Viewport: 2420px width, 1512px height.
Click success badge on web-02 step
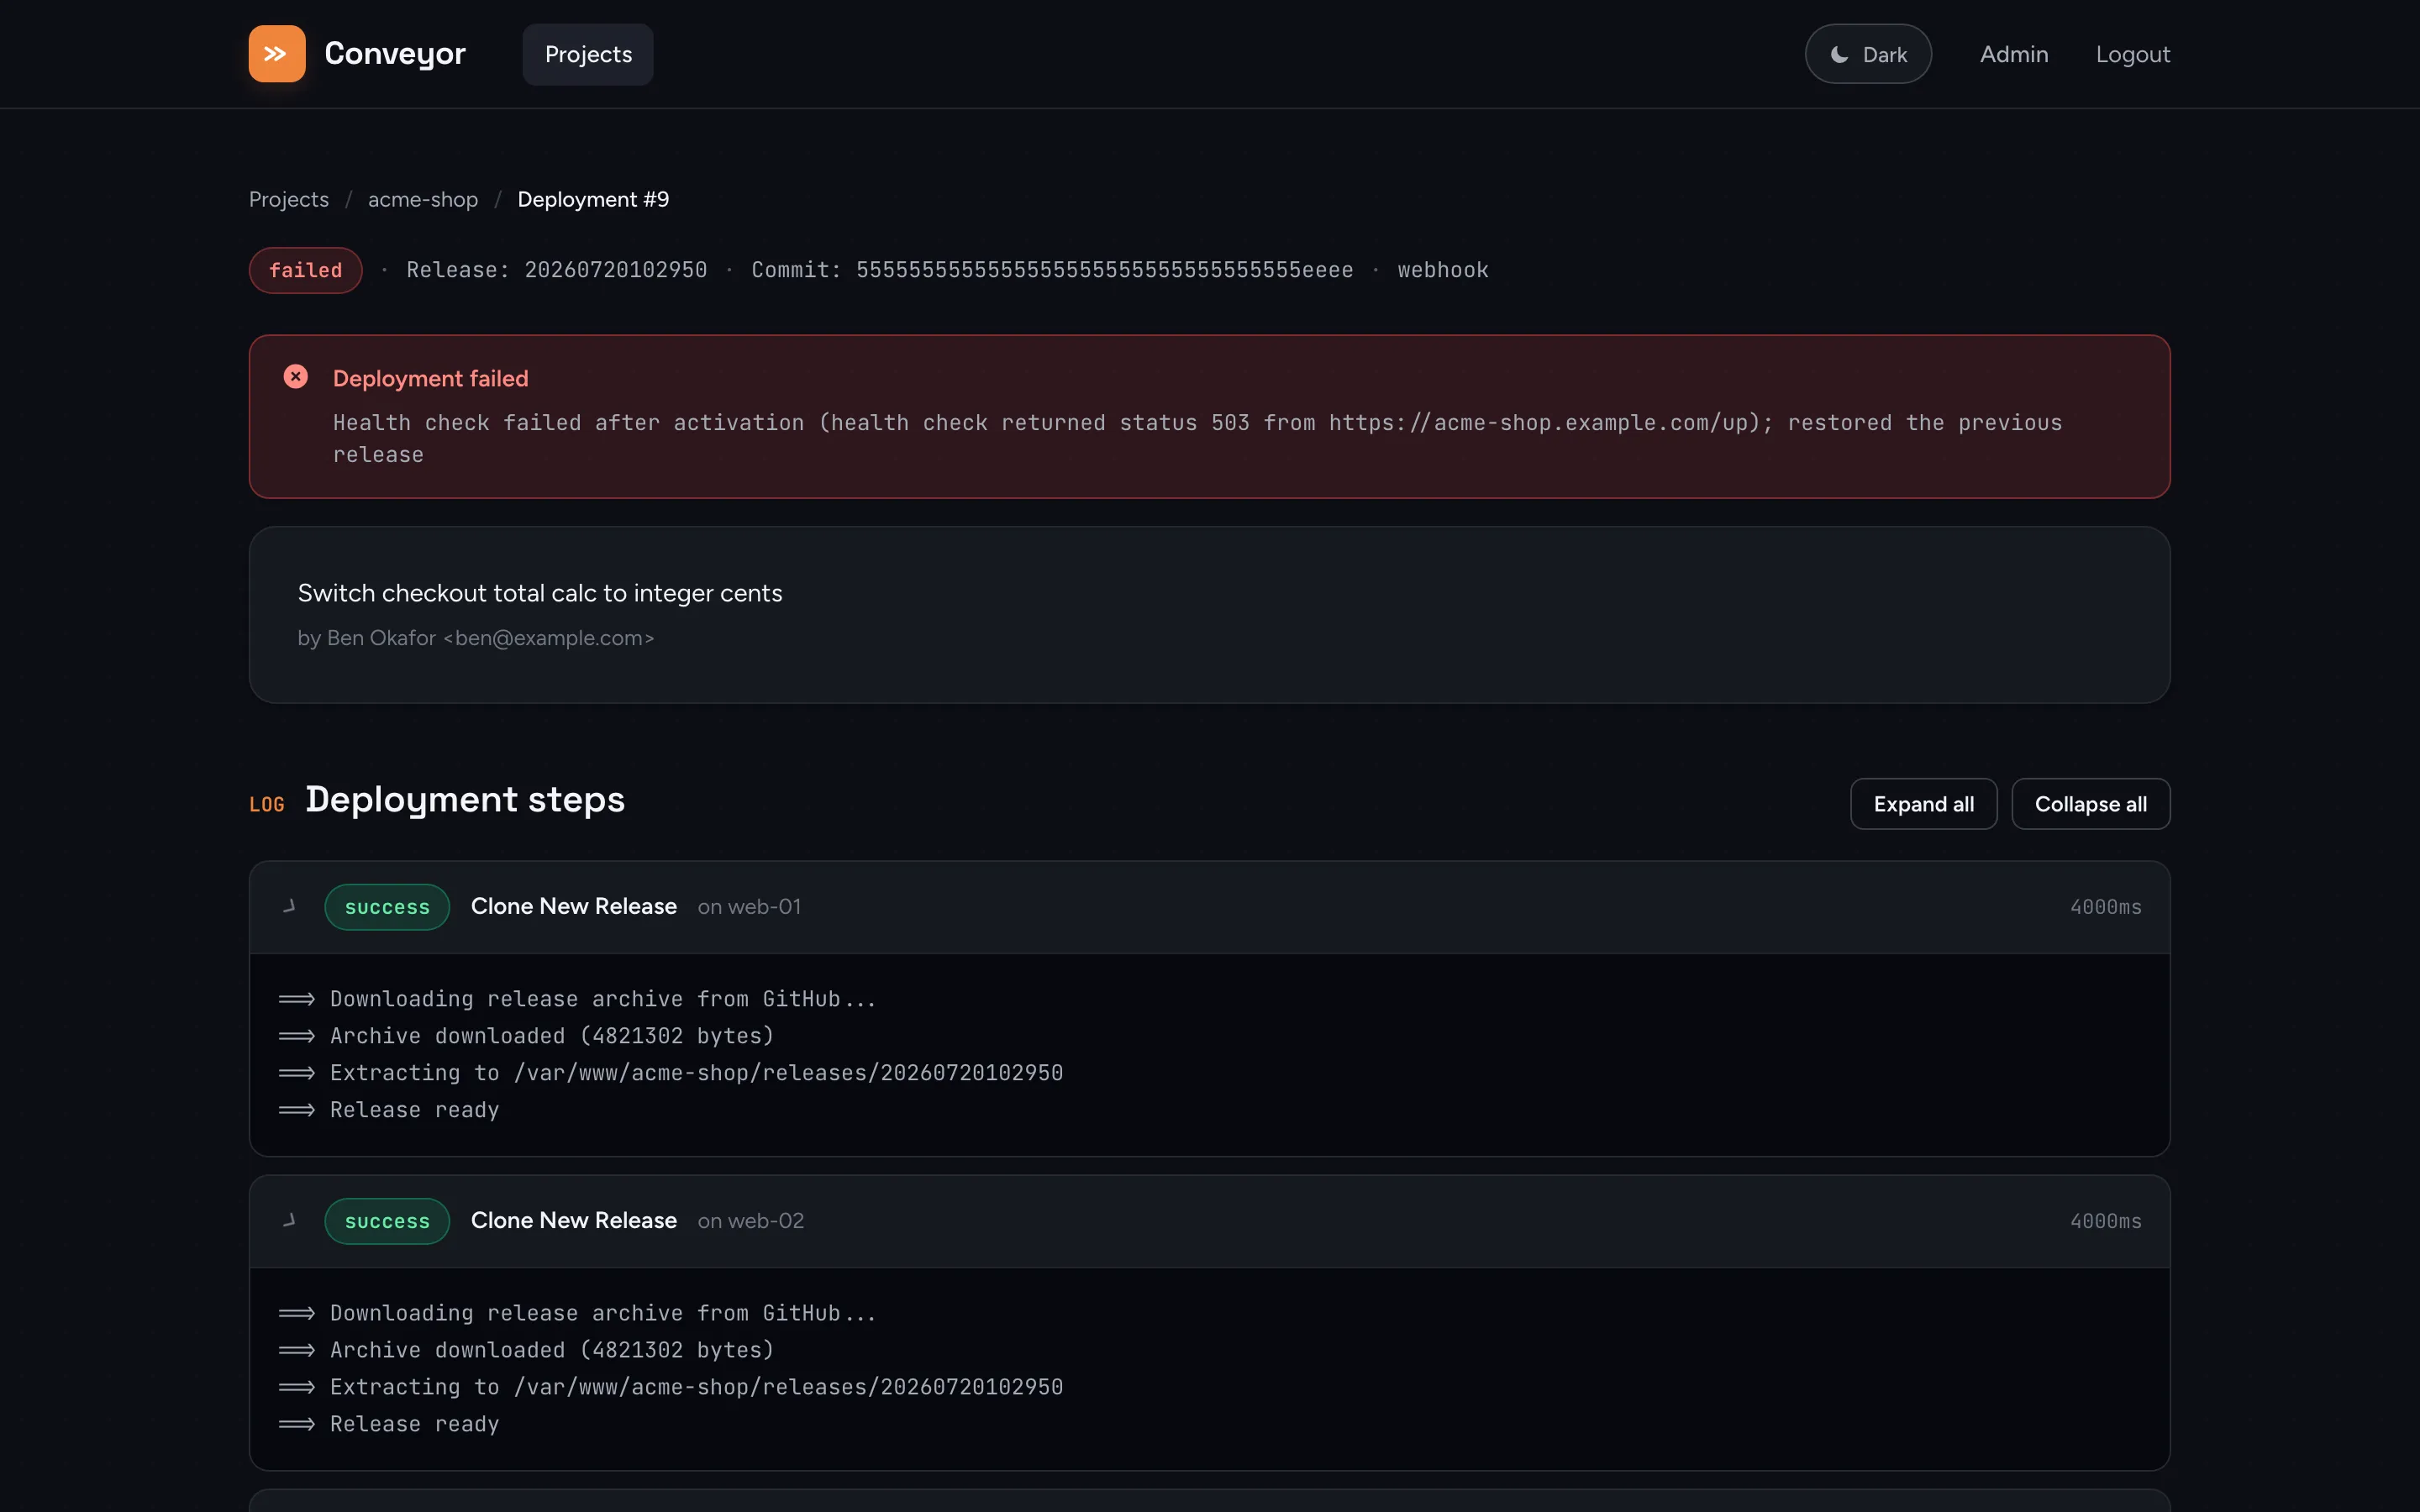[387, 1221]
